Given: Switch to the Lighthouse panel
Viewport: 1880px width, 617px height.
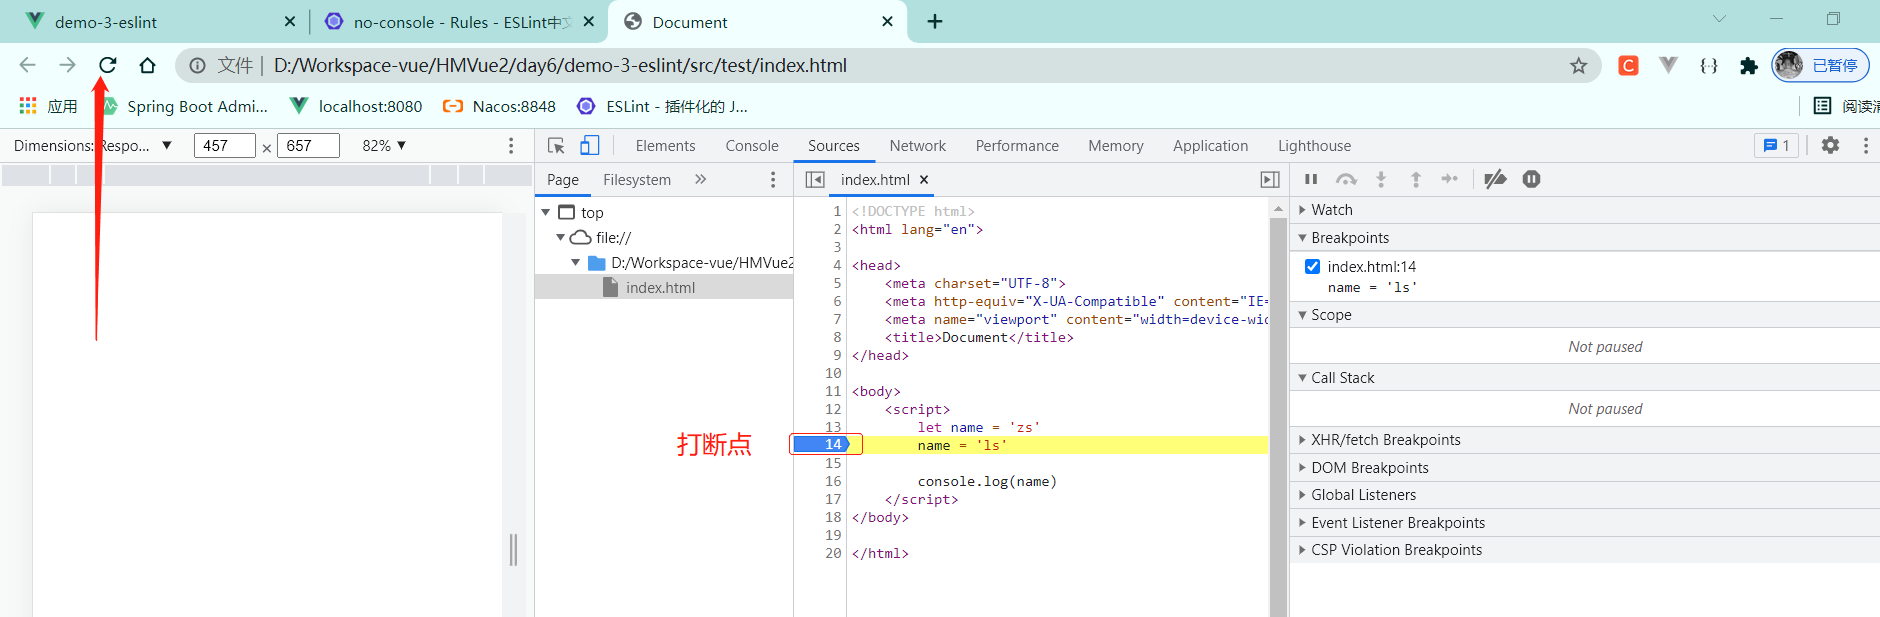Looking at the screenshot, I should pos(1314,146).
